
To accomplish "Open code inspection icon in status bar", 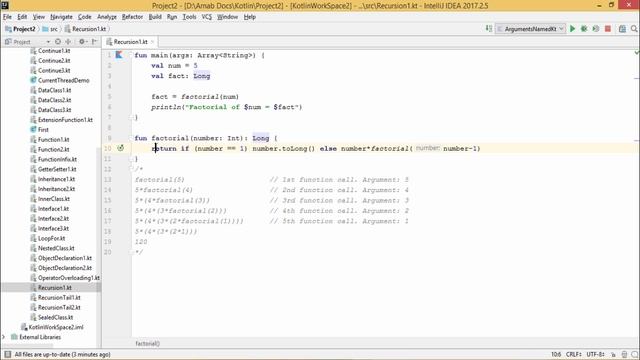I will pyautogui.click(x=624, y=354).
